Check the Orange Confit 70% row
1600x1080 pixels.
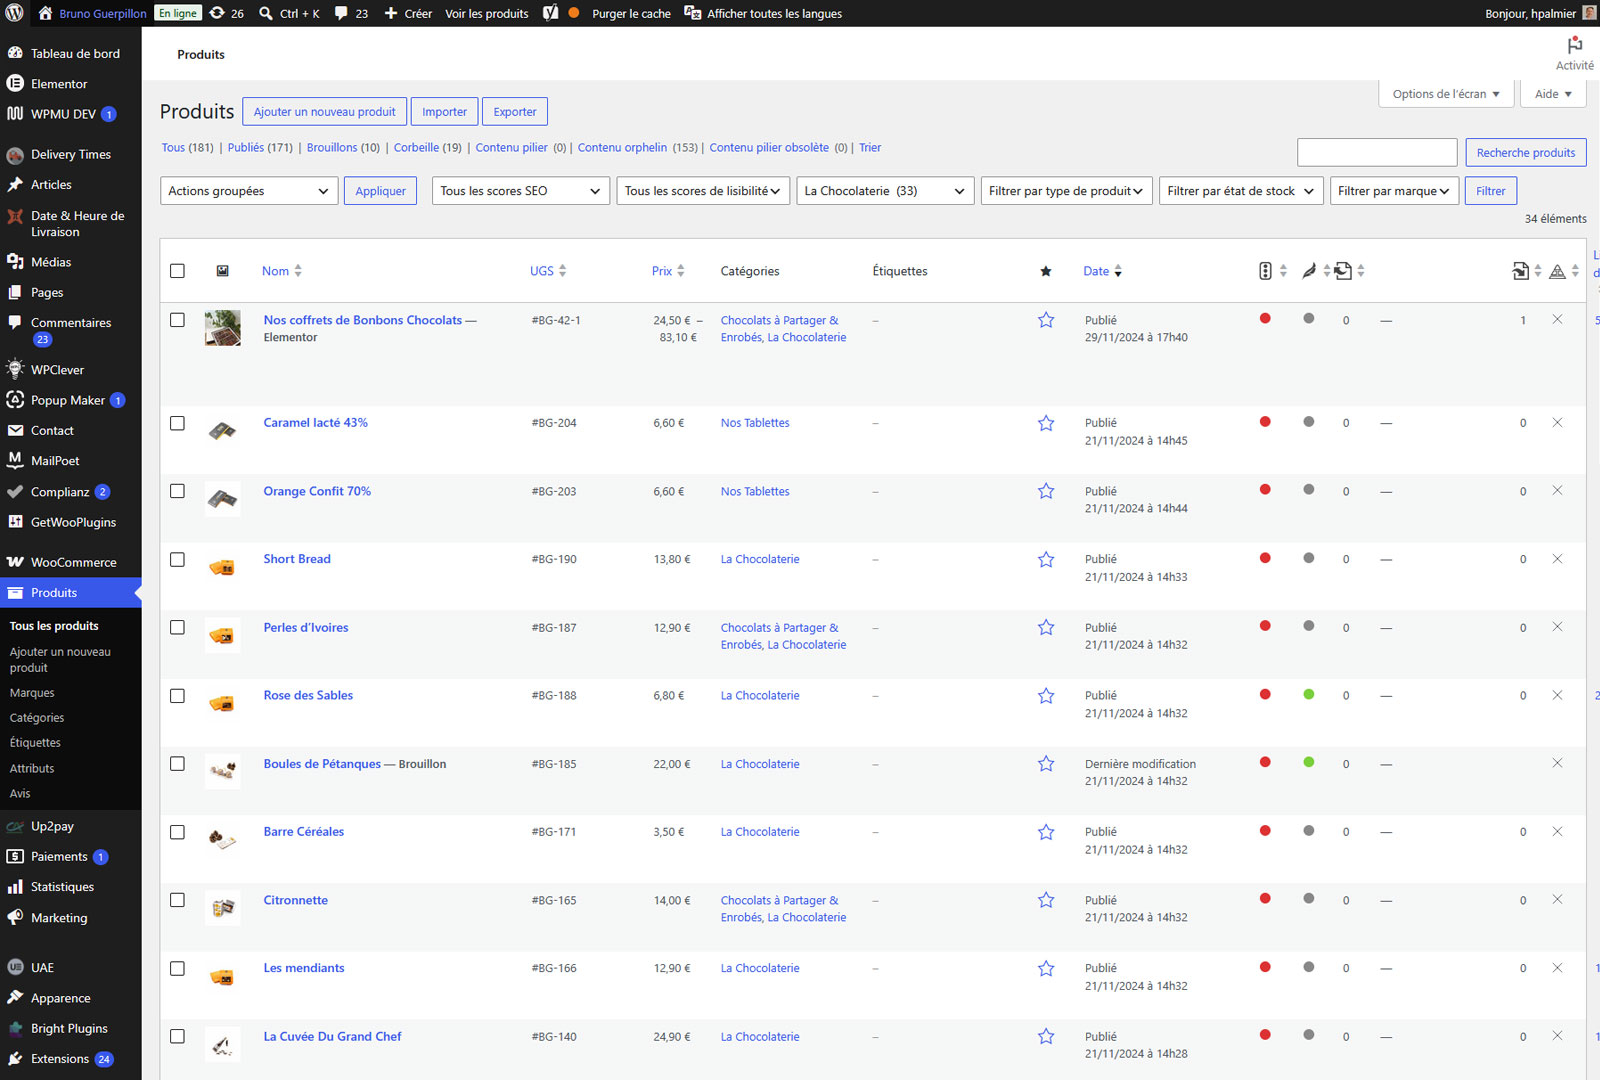(177, 491)
